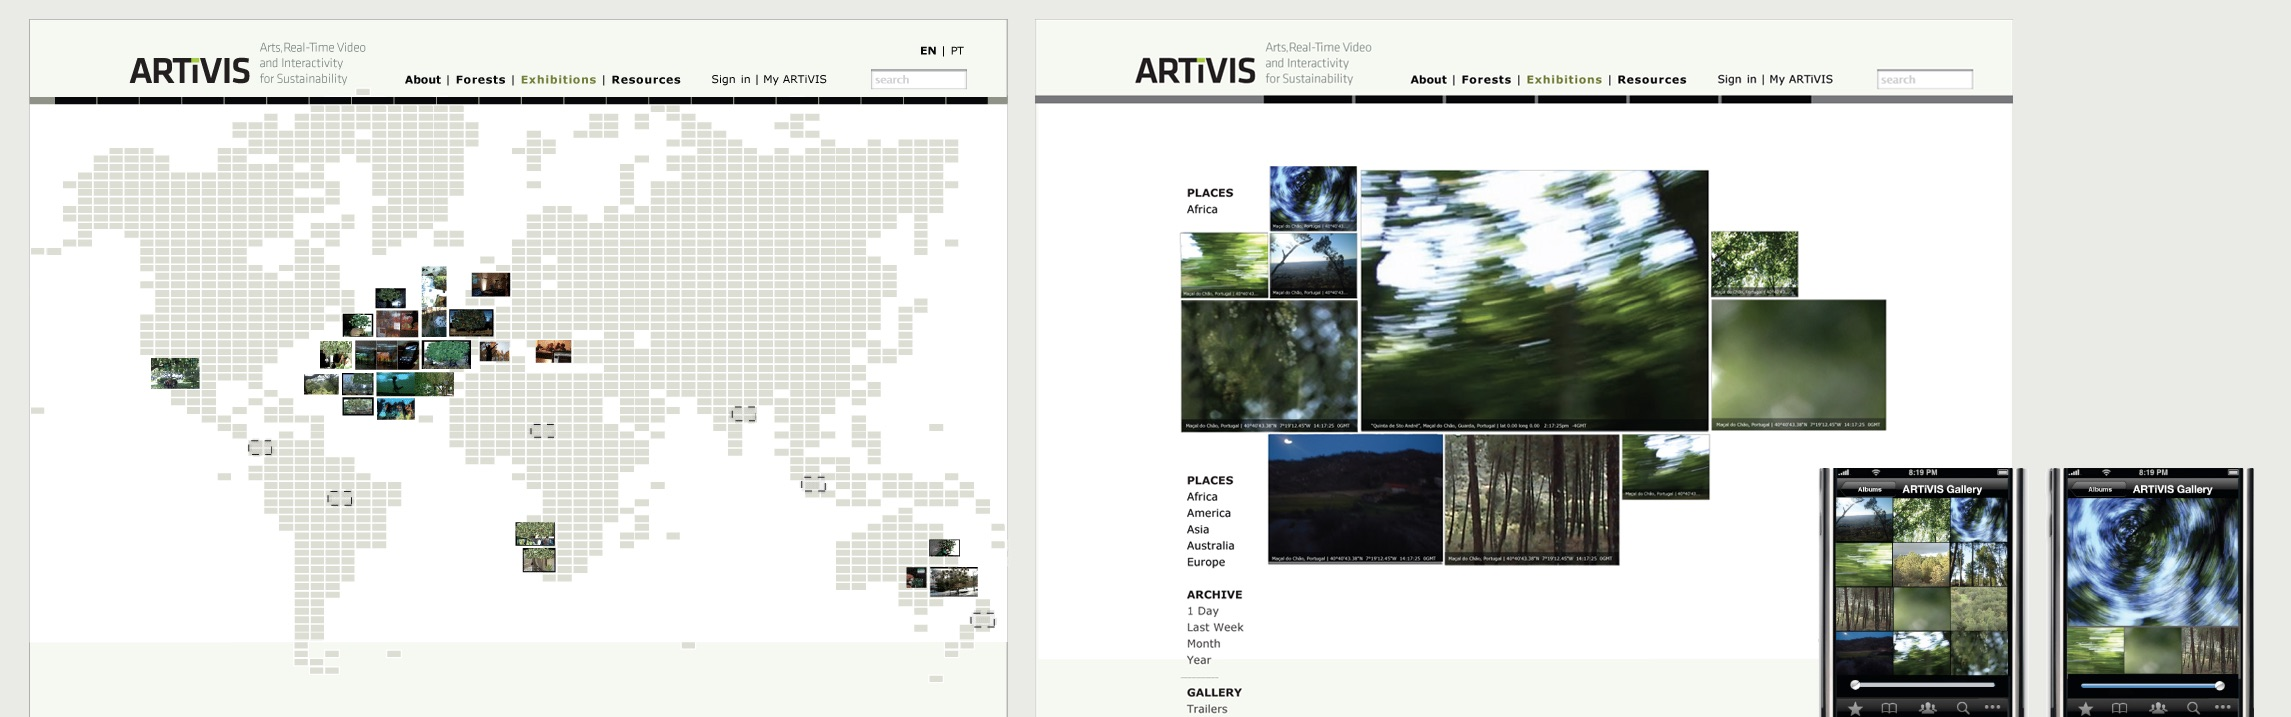Tap the people group icon on right phone
Viewport: 2291px width, 717px height.
2157,708
